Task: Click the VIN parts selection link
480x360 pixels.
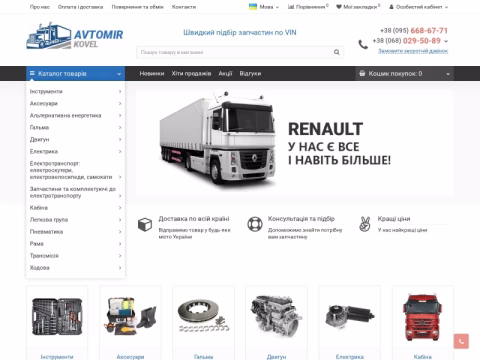Action: point(240,32)
